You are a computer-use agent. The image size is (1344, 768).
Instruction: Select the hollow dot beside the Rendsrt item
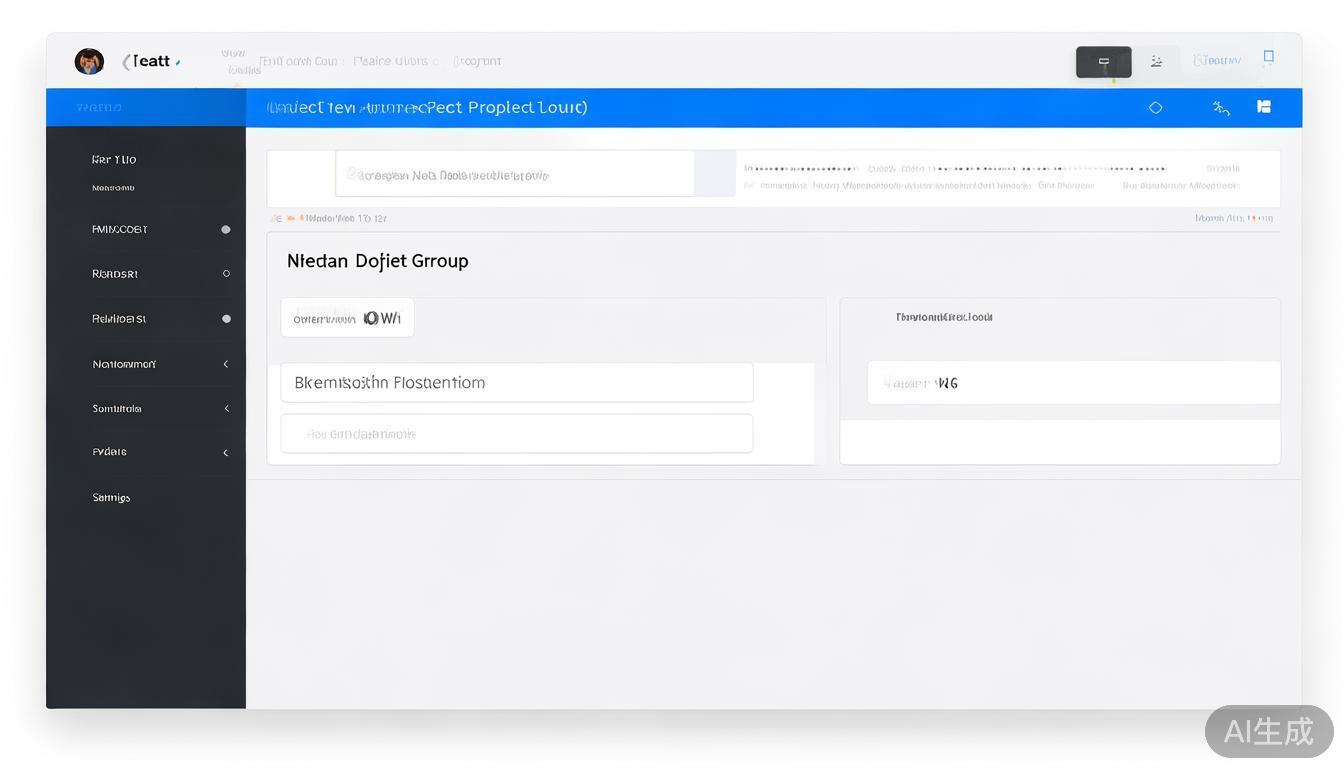coord(226,273)
